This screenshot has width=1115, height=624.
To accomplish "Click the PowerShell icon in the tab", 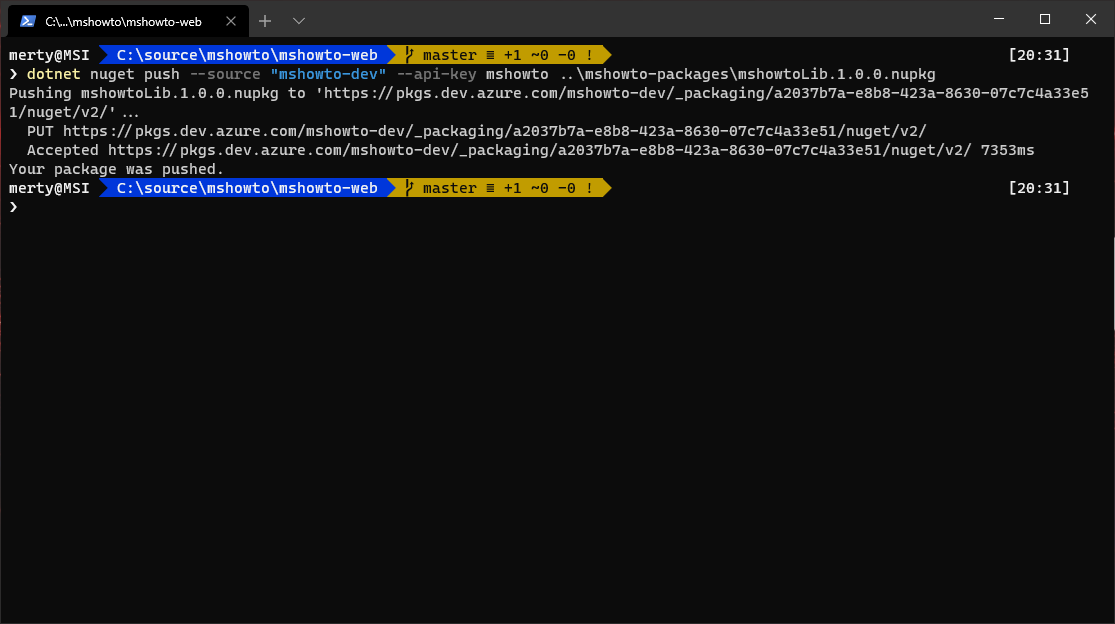I will tap(29, 20).
